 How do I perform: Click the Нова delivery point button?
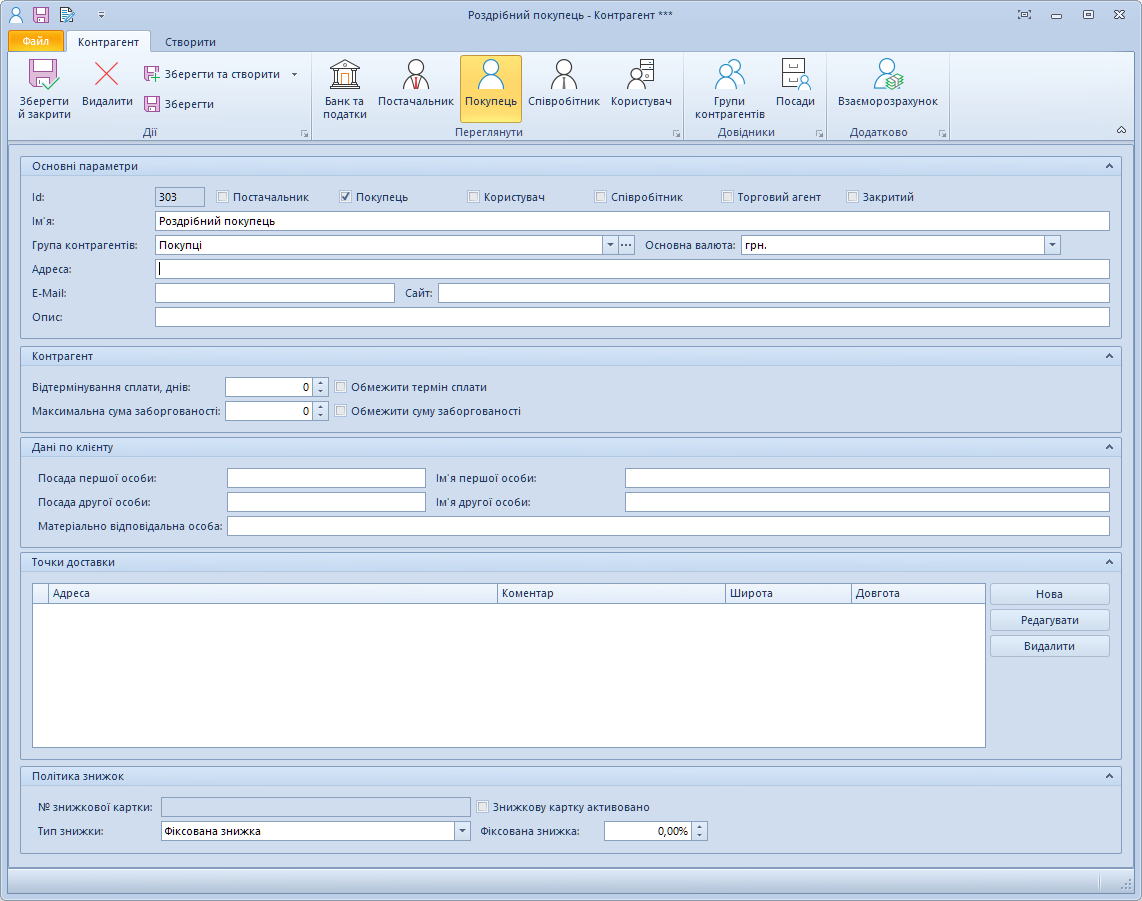[1049, 594]
